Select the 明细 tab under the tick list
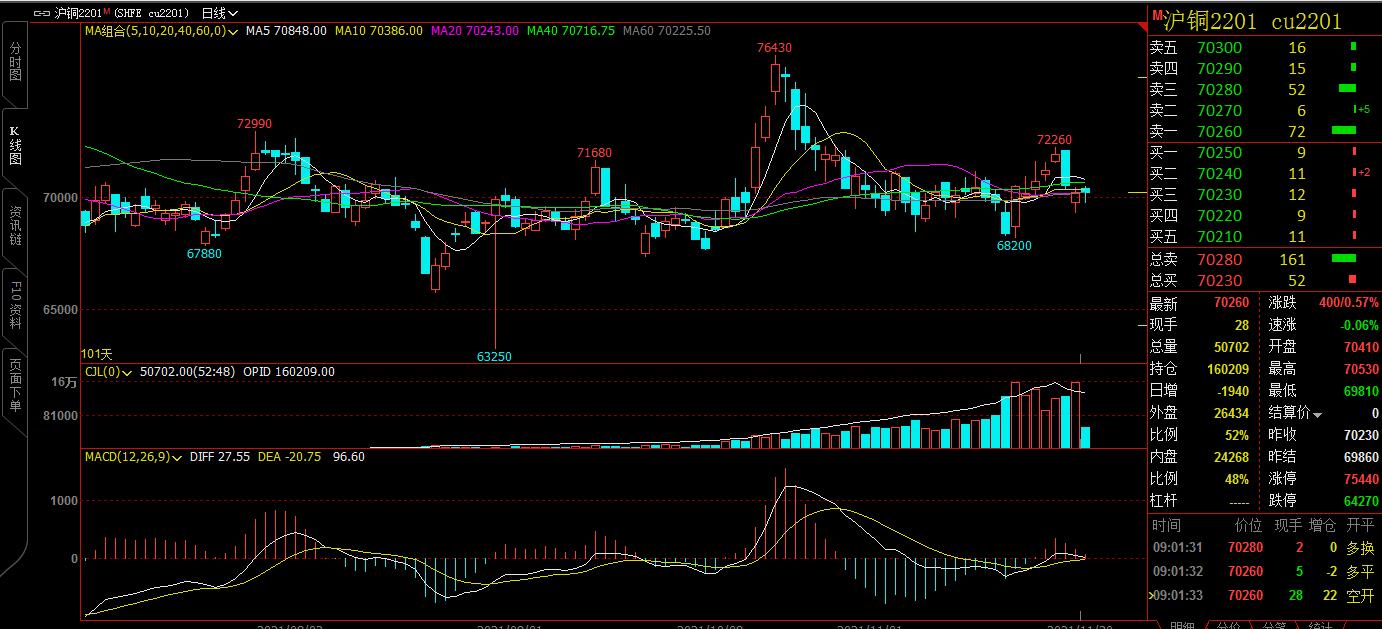 [x=1182, y=624]
